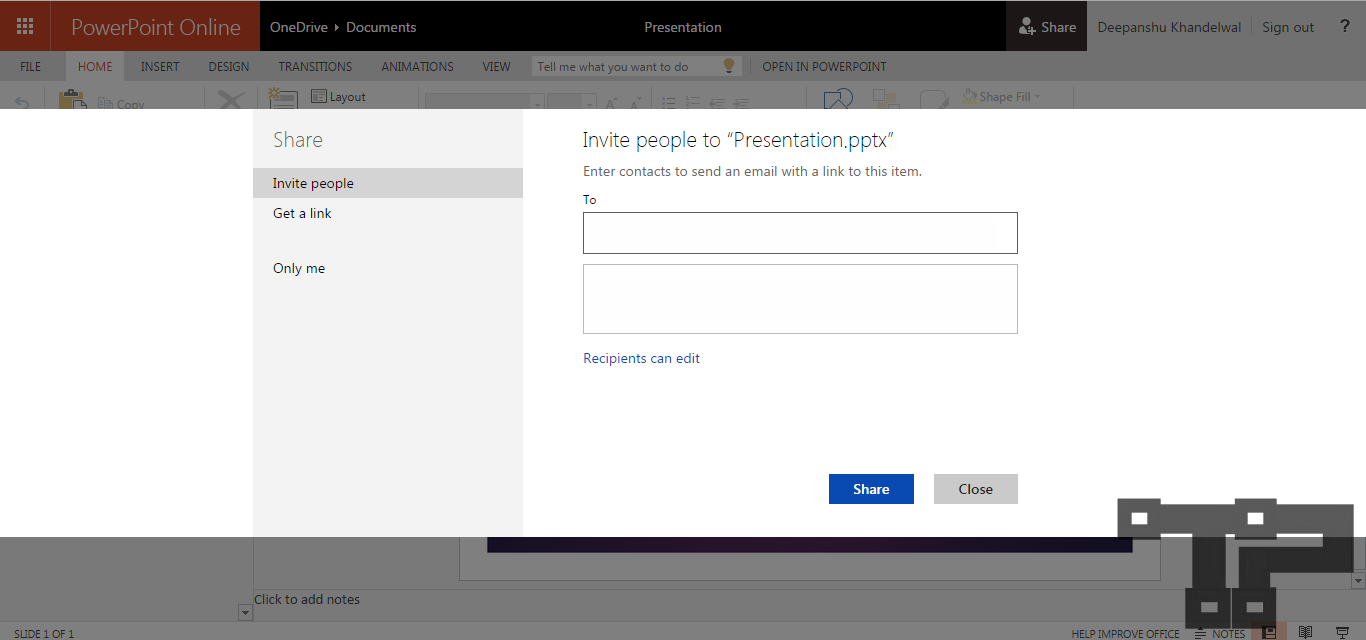
Task: Switch to the INSERT ribbon tab
Action: 160,67
